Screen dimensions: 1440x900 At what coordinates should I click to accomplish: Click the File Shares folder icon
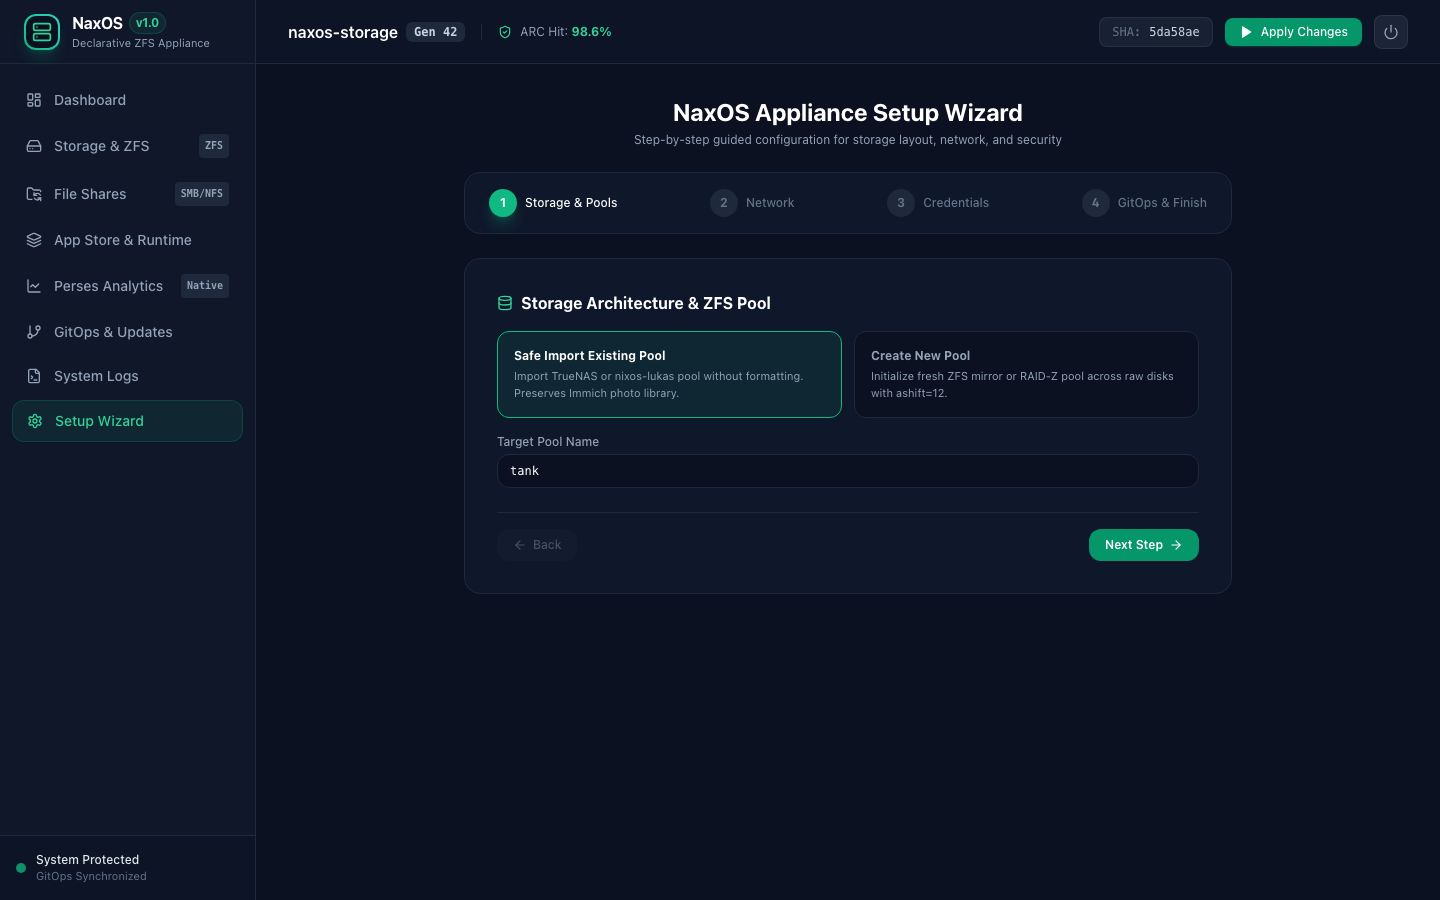click(34, 194)
